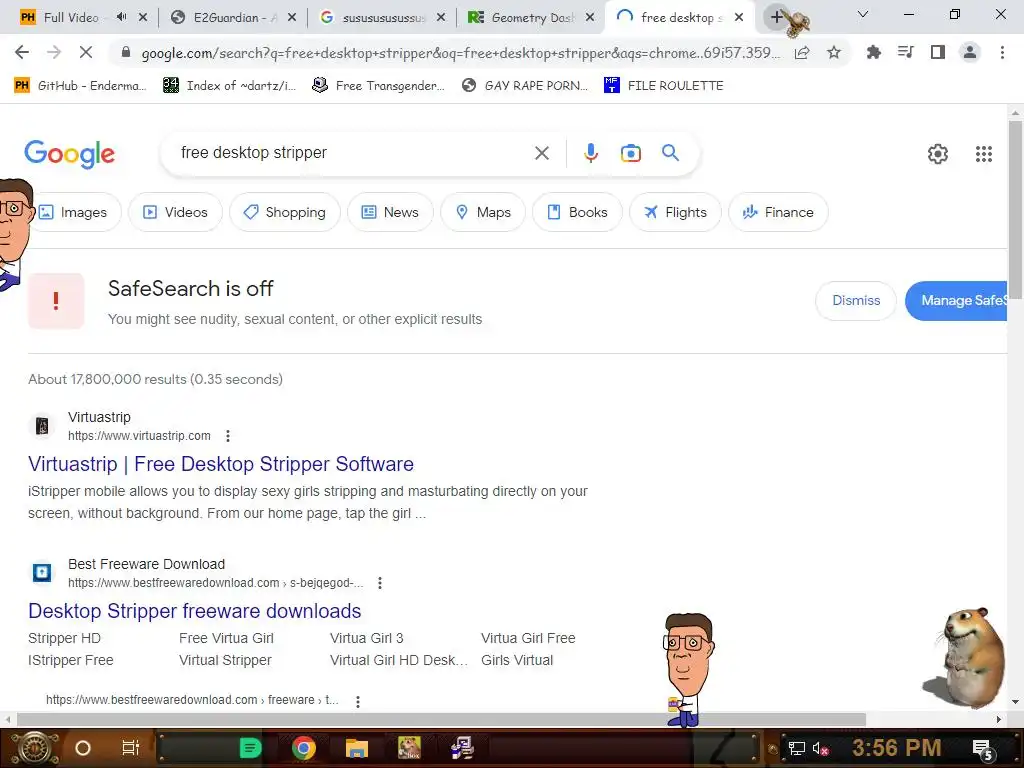Open Google quick settings gear
This screenshot has height=768, width=1024.
pyautogui.click(x=938, y=154)
